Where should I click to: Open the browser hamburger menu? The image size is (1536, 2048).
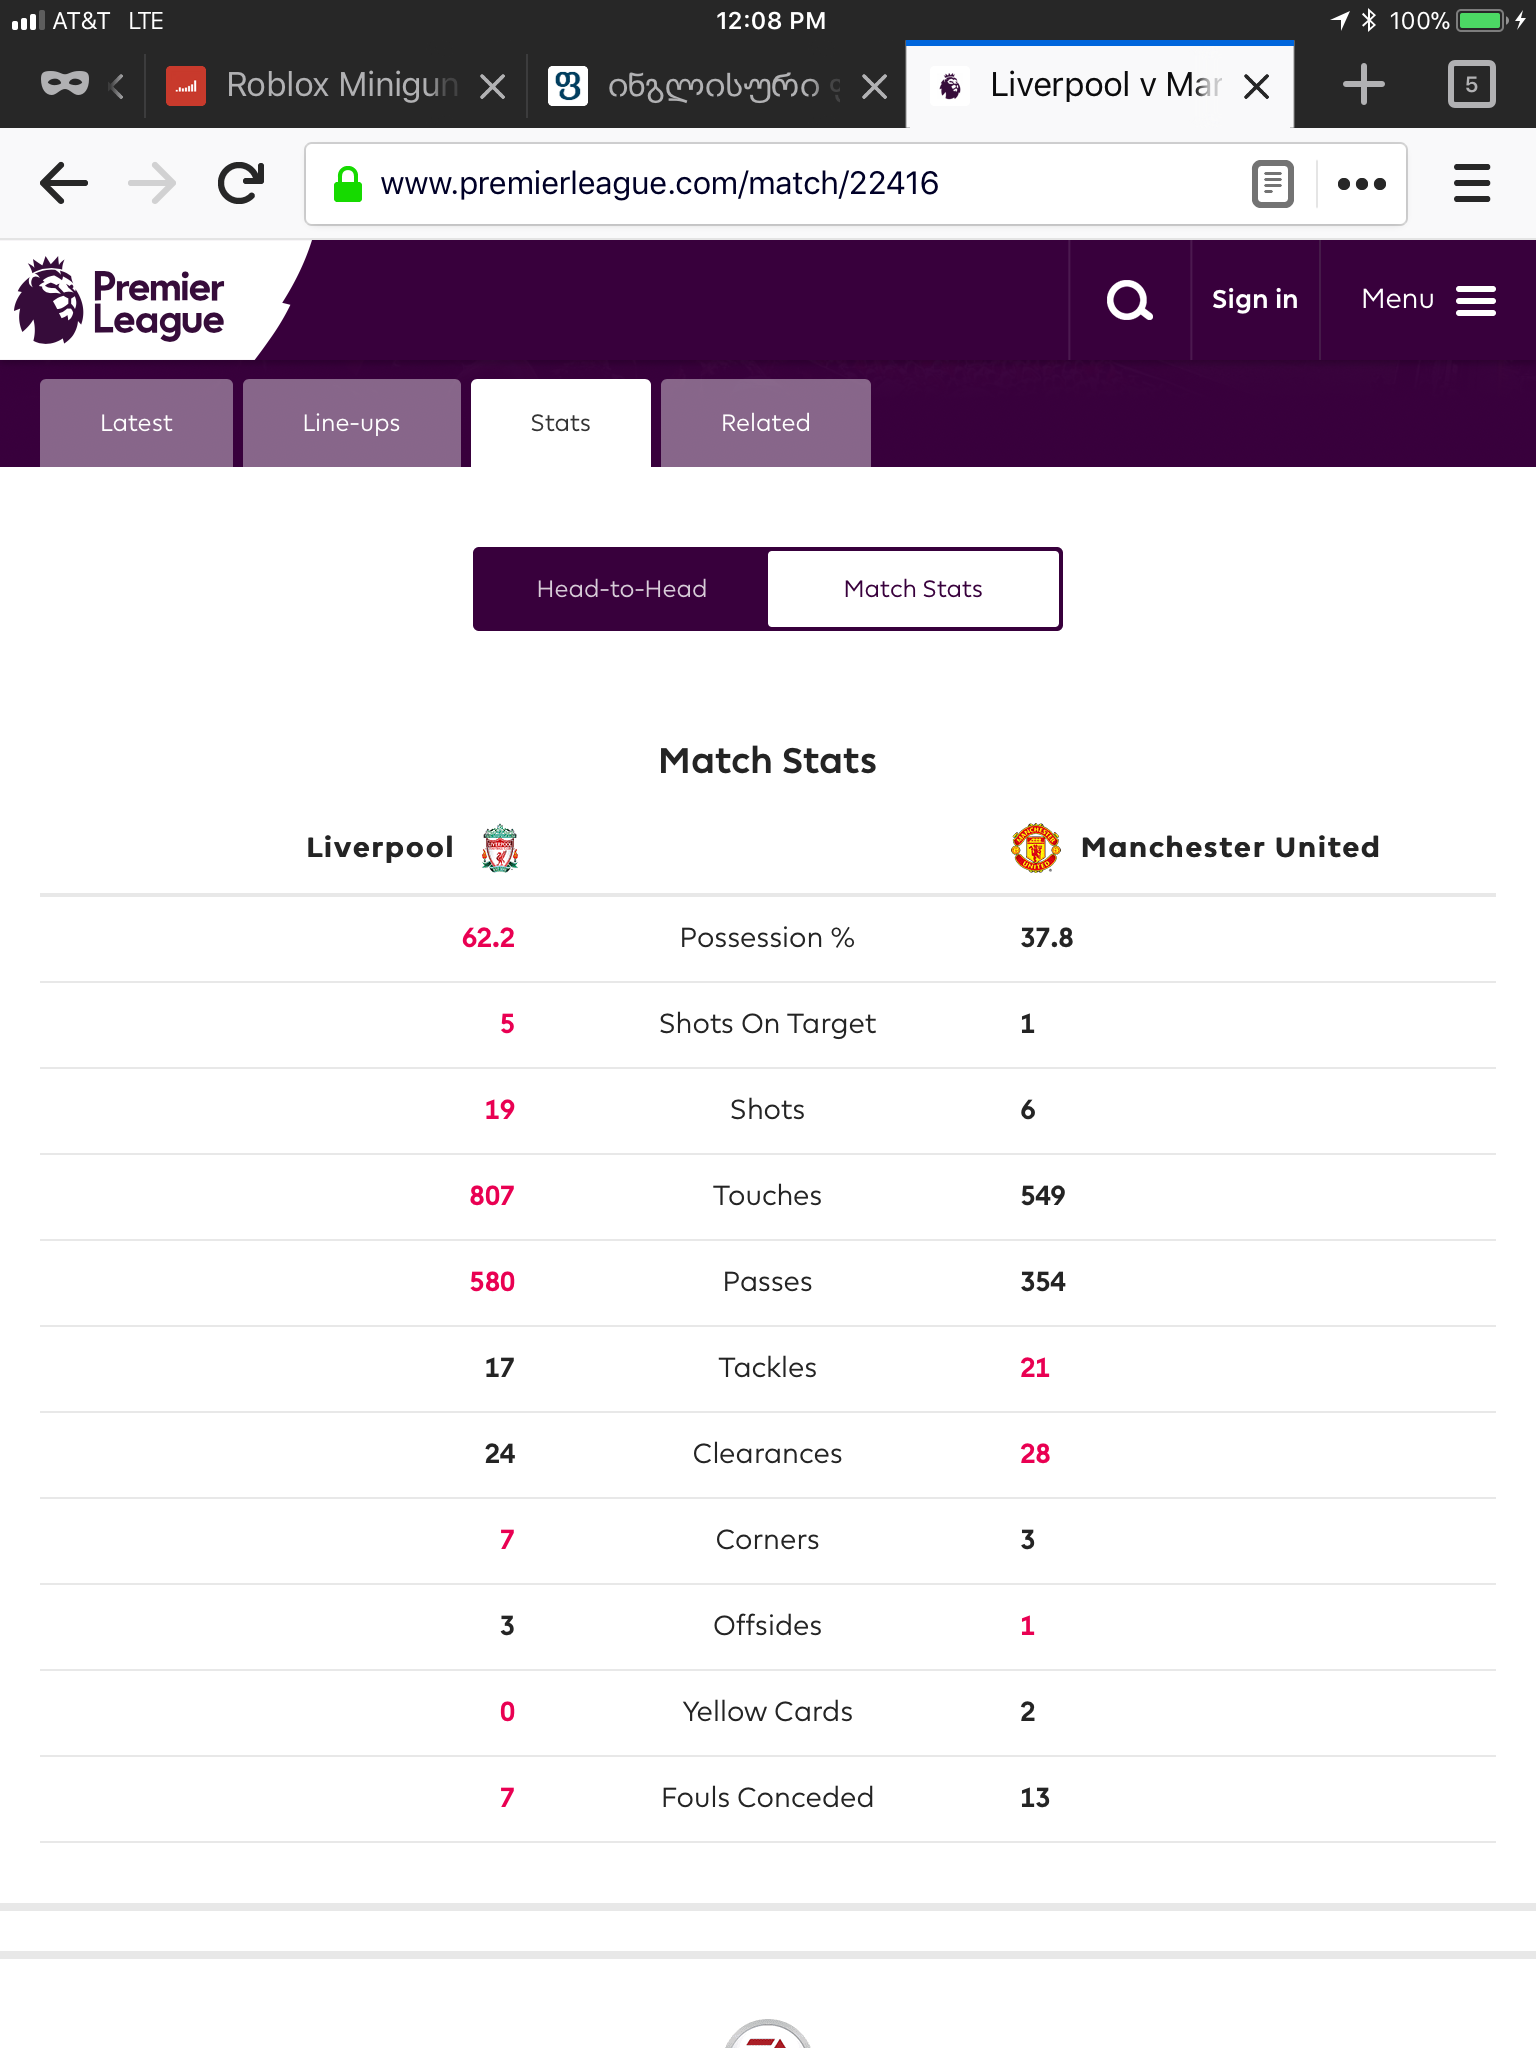pos(1471,184)
